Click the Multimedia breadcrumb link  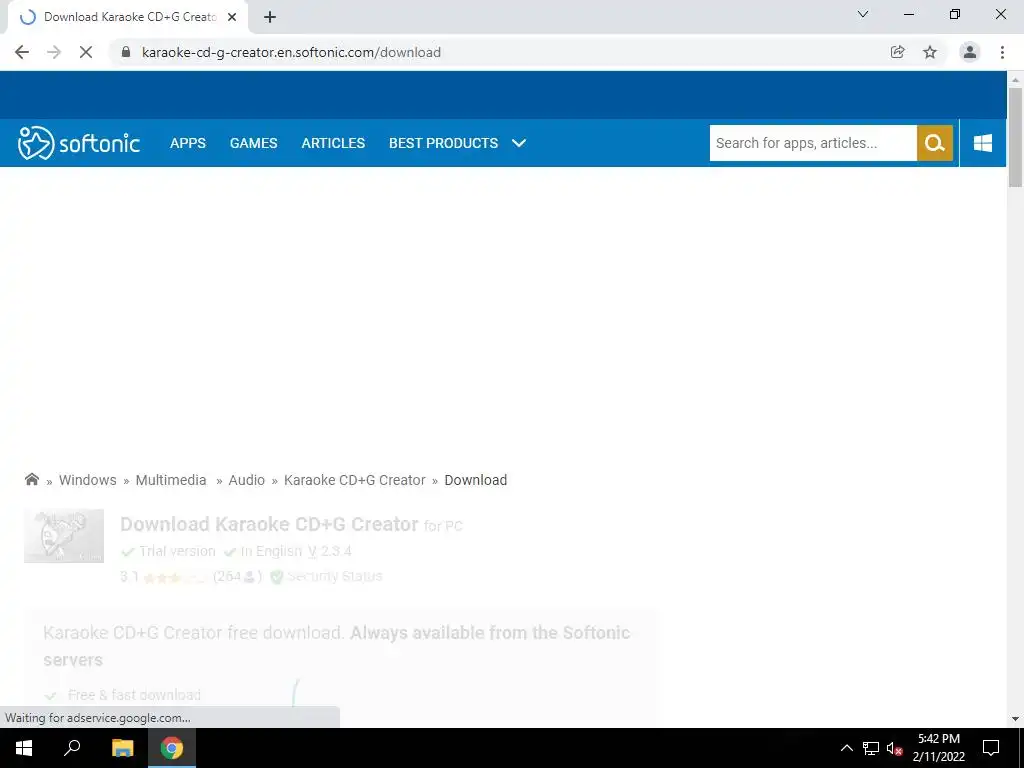[x=171, y=480]
